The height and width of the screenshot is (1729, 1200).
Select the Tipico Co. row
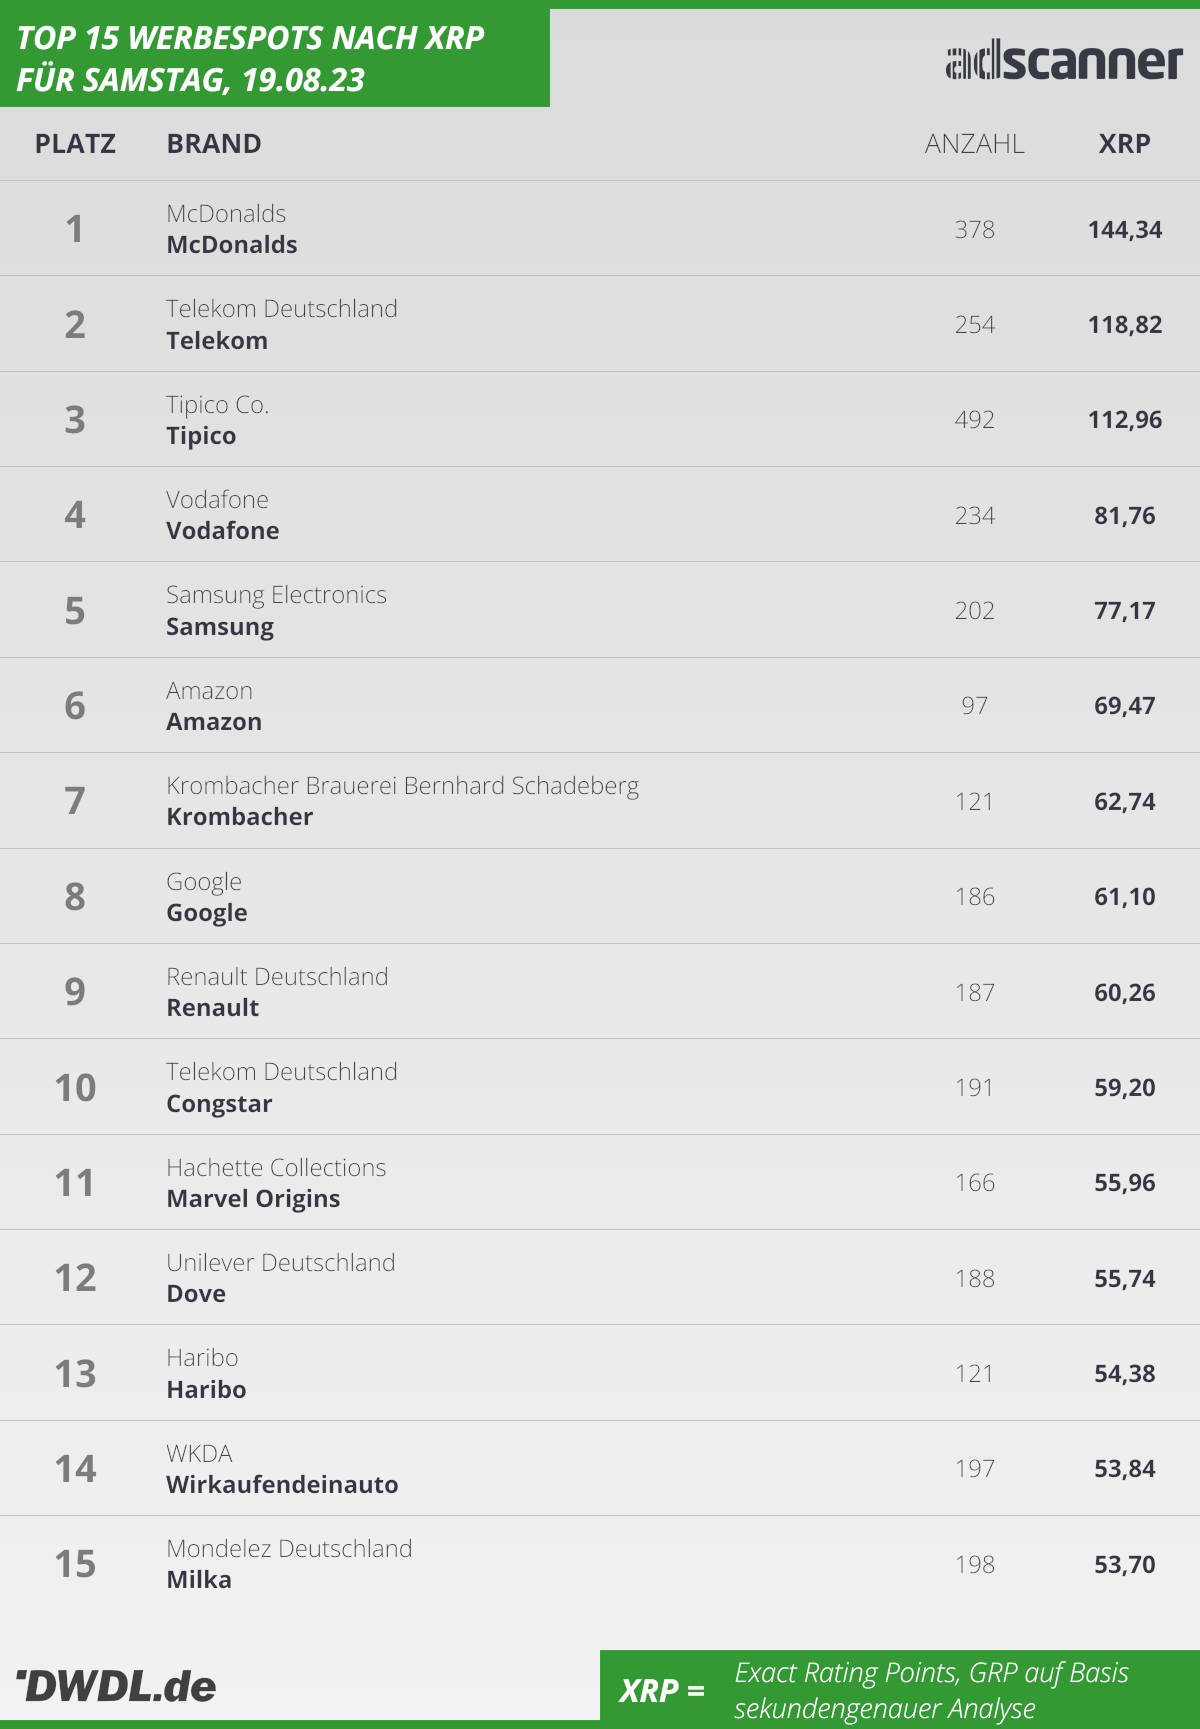(600, 419)
